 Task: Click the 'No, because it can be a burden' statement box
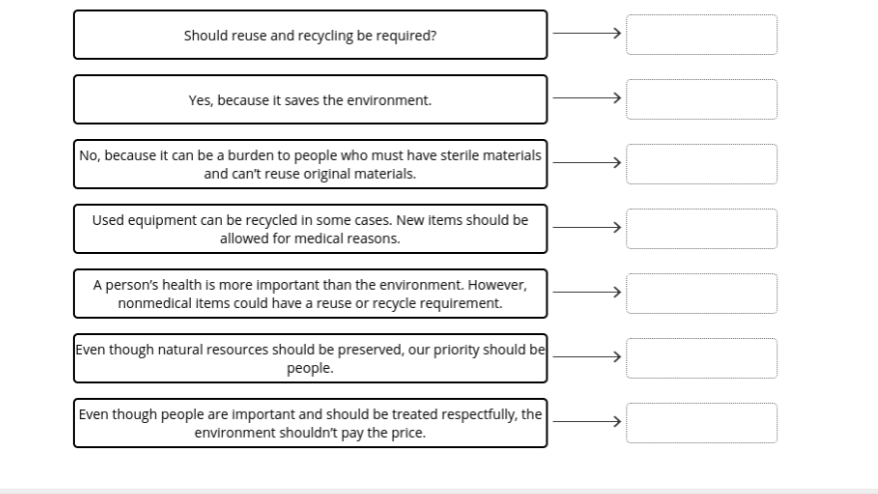(x=310, y=164)
